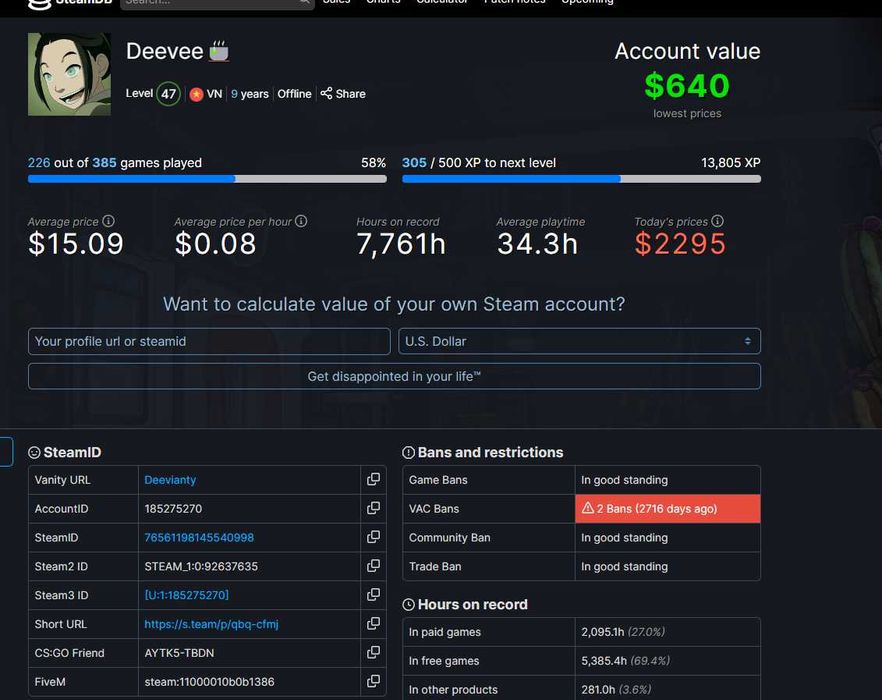Viewport: 882px width, 700px height.
Task: Click the 34.3h average playtime value
Action: coord(537,244)
